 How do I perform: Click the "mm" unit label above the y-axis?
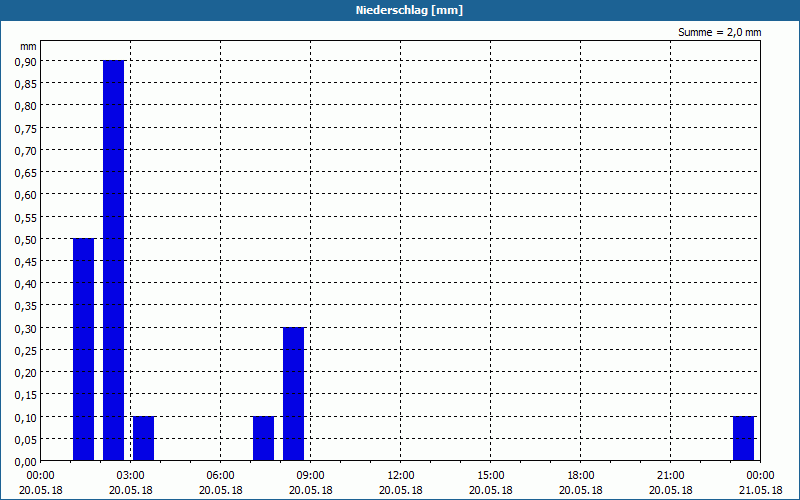click(29, 46)
